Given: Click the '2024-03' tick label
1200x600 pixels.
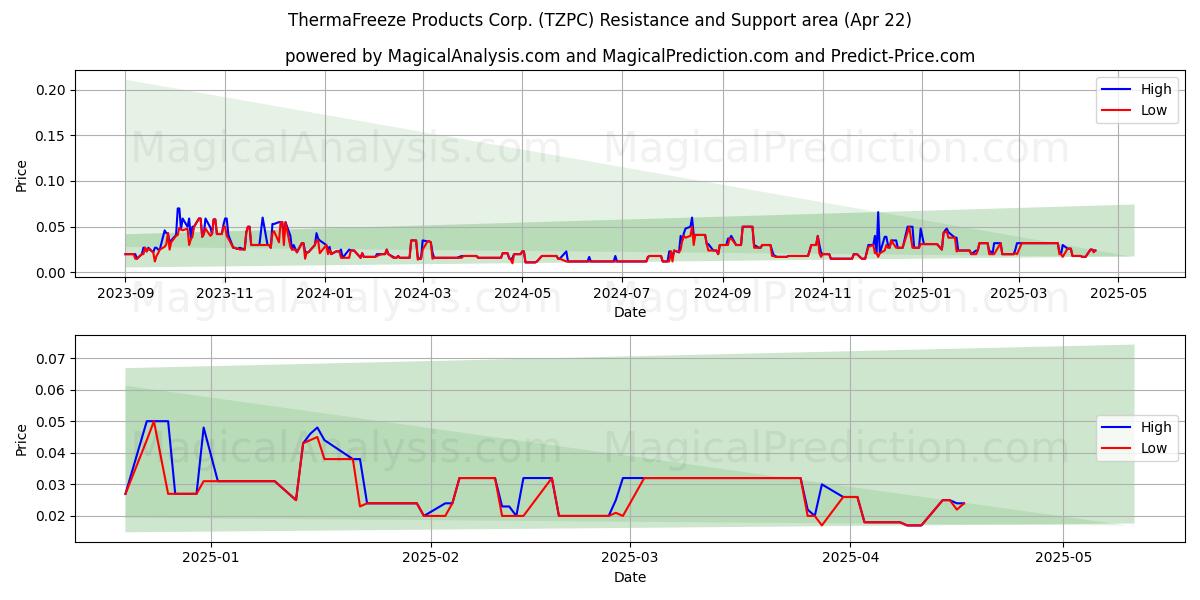Looking at the screenshot, I should pos(422,293).
